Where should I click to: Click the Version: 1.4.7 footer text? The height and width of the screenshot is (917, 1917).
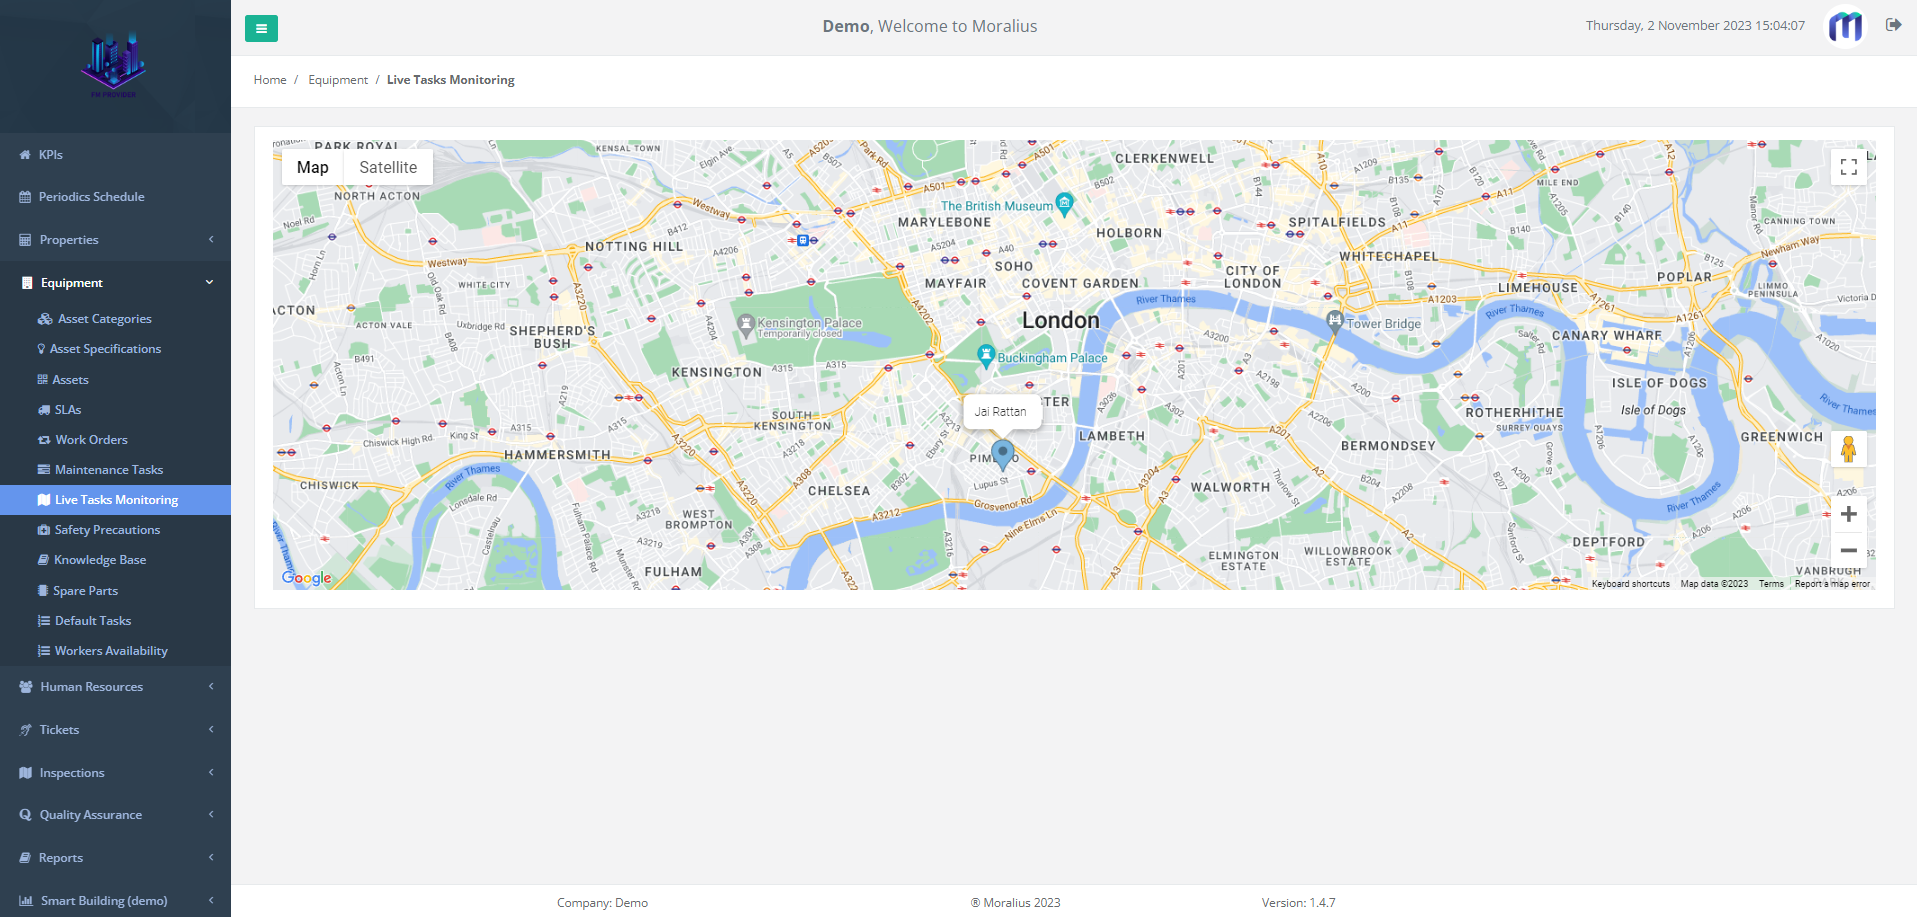tap(1298, 903)
